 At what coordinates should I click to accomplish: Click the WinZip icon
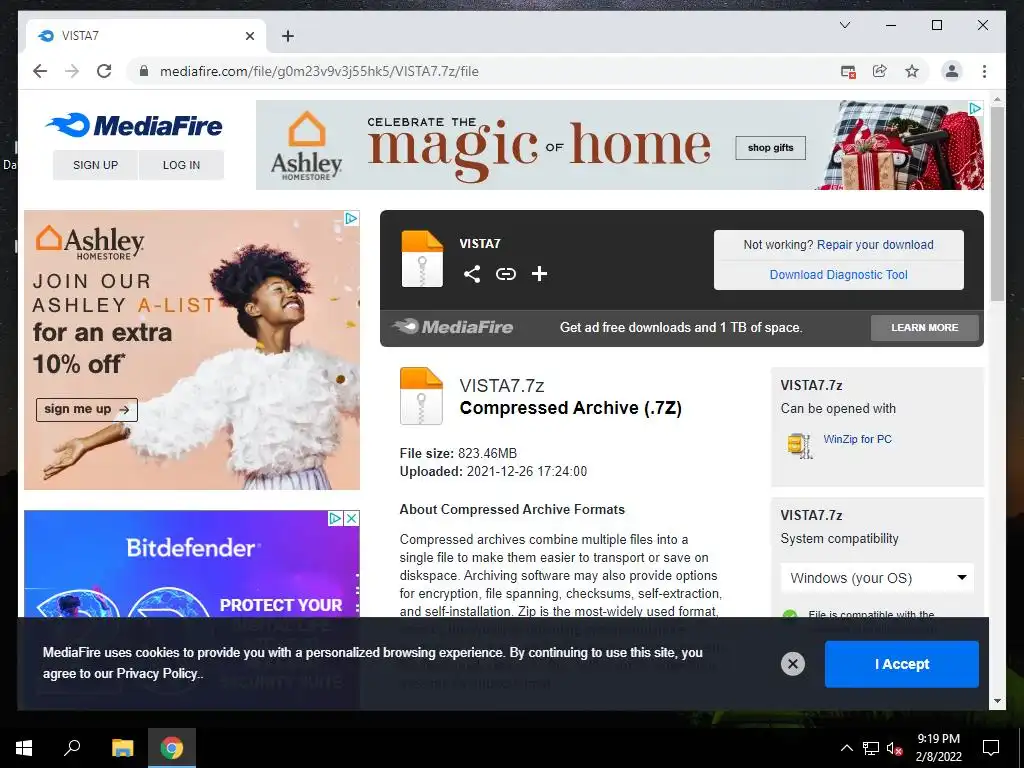point(800,445)
